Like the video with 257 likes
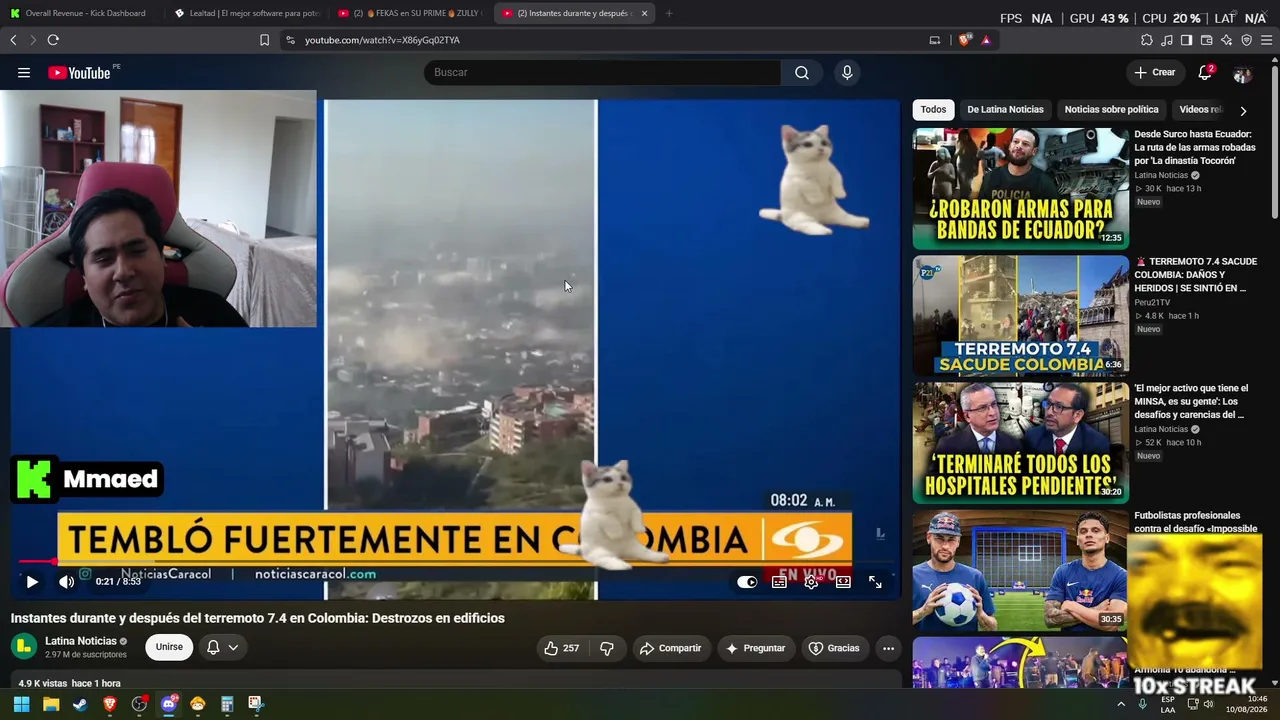Viewport: 1280px width, 720px height. tap(561, 648)
